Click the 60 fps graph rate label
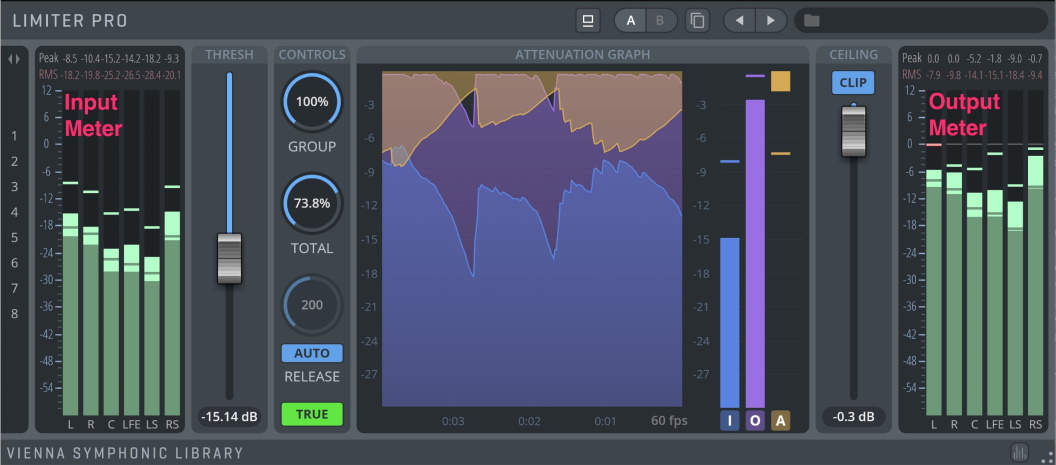The width and height of the screenshot is (1056, 465). tap(669, 421)
